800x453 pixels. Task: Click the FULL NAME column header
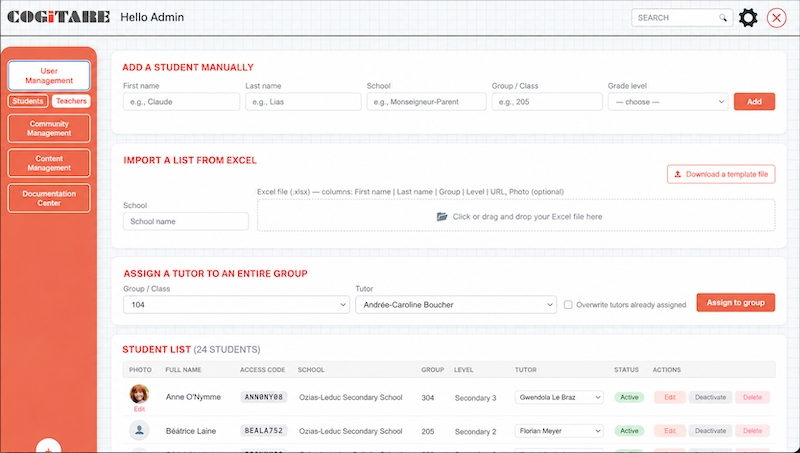coord(183,370)
